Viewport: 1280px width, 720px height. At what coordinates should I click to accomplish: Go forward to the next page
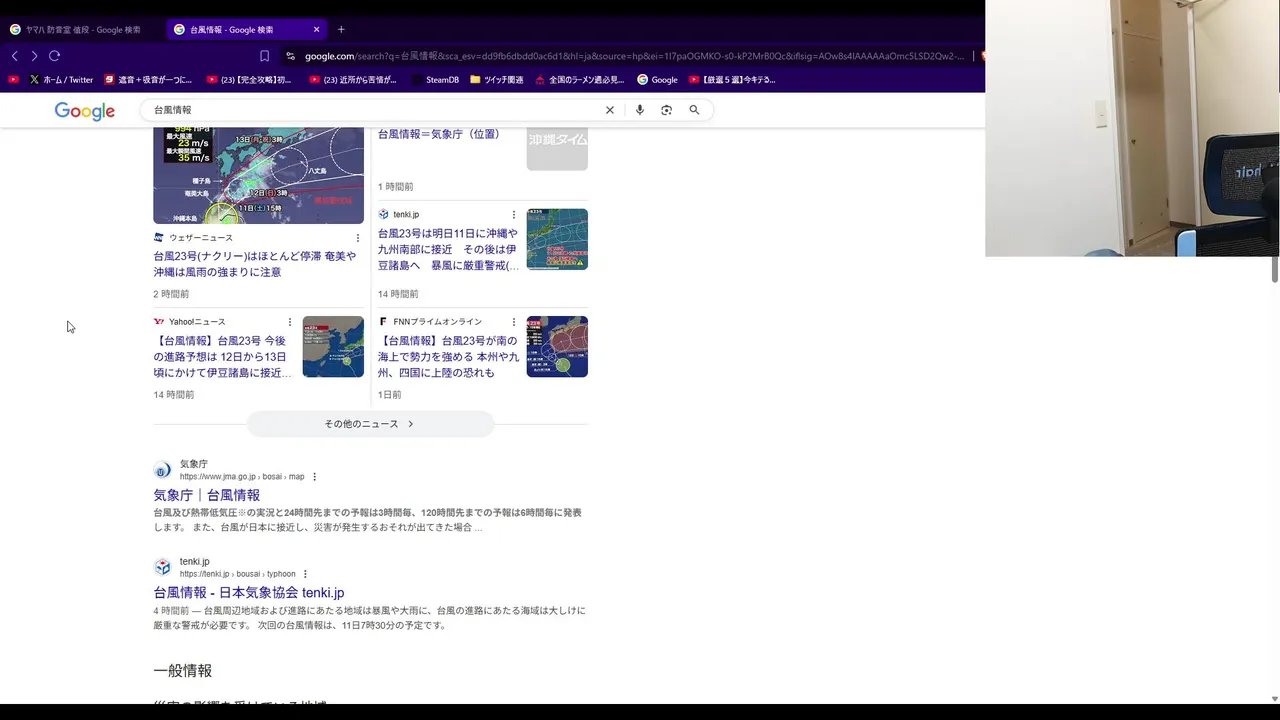click(x=34, y=56)
